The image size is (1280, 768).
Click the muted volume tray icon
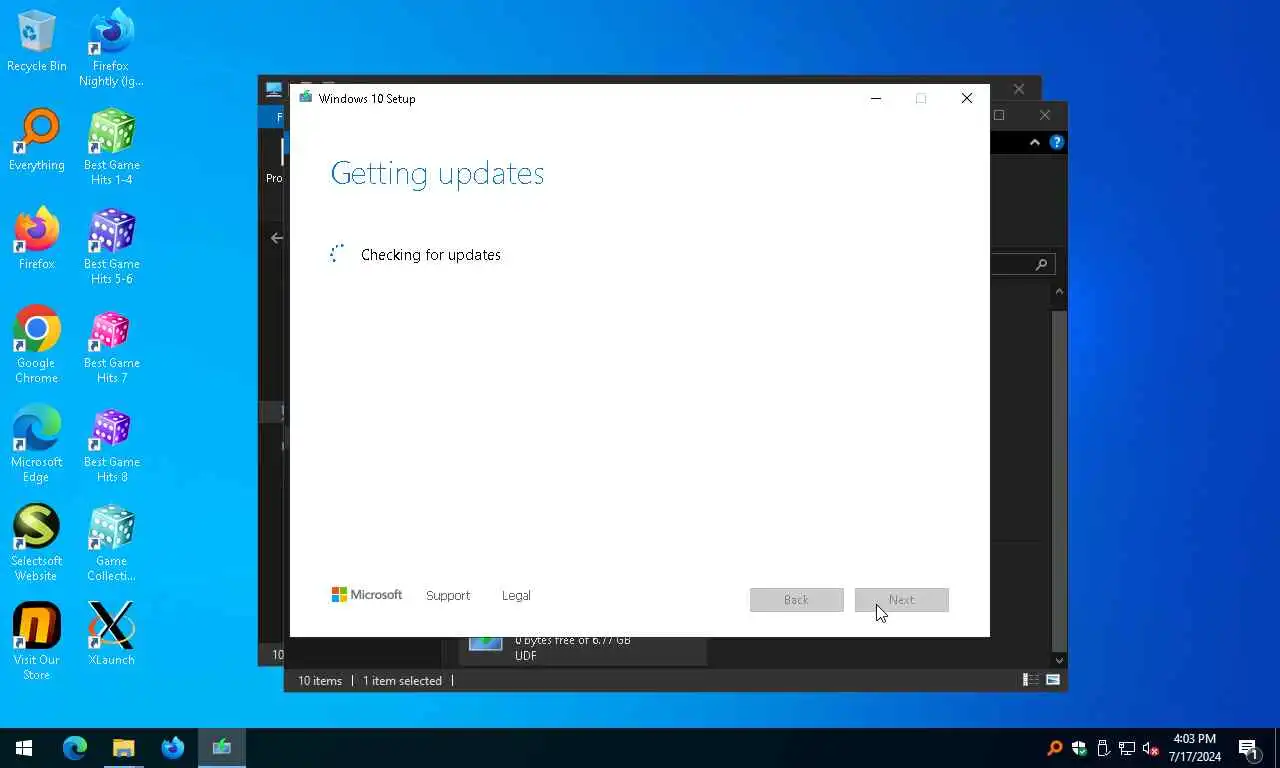(1151, 748)
